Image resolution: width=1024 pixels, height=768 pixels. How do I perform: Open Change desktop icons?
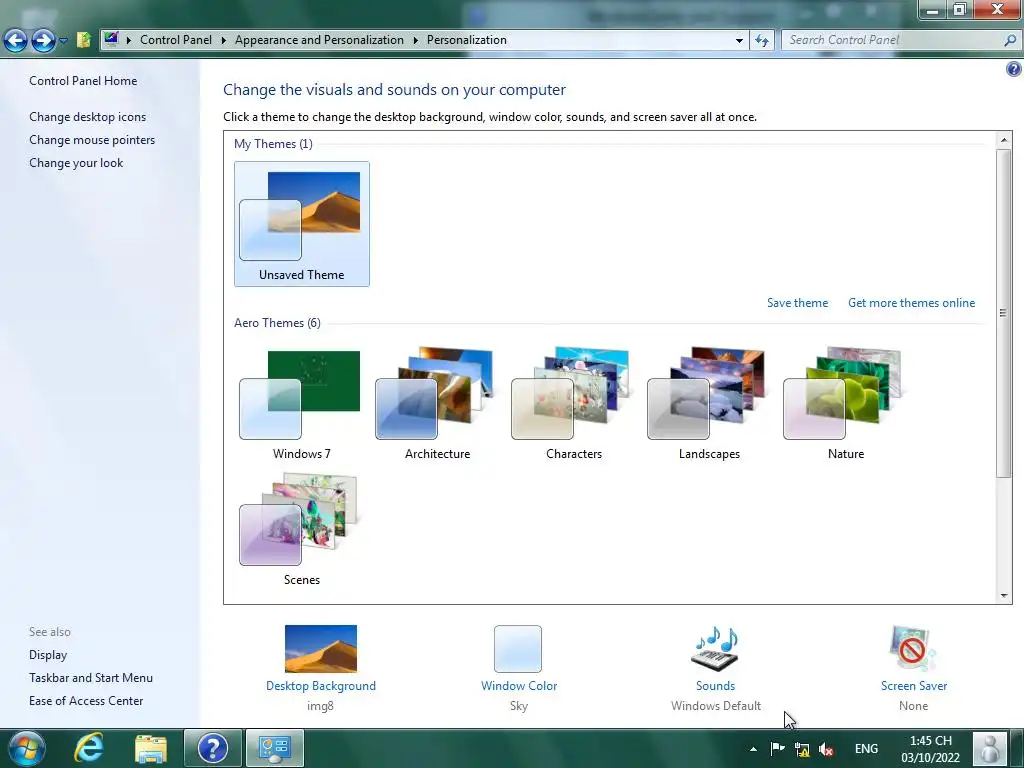[x=88, y=117]
